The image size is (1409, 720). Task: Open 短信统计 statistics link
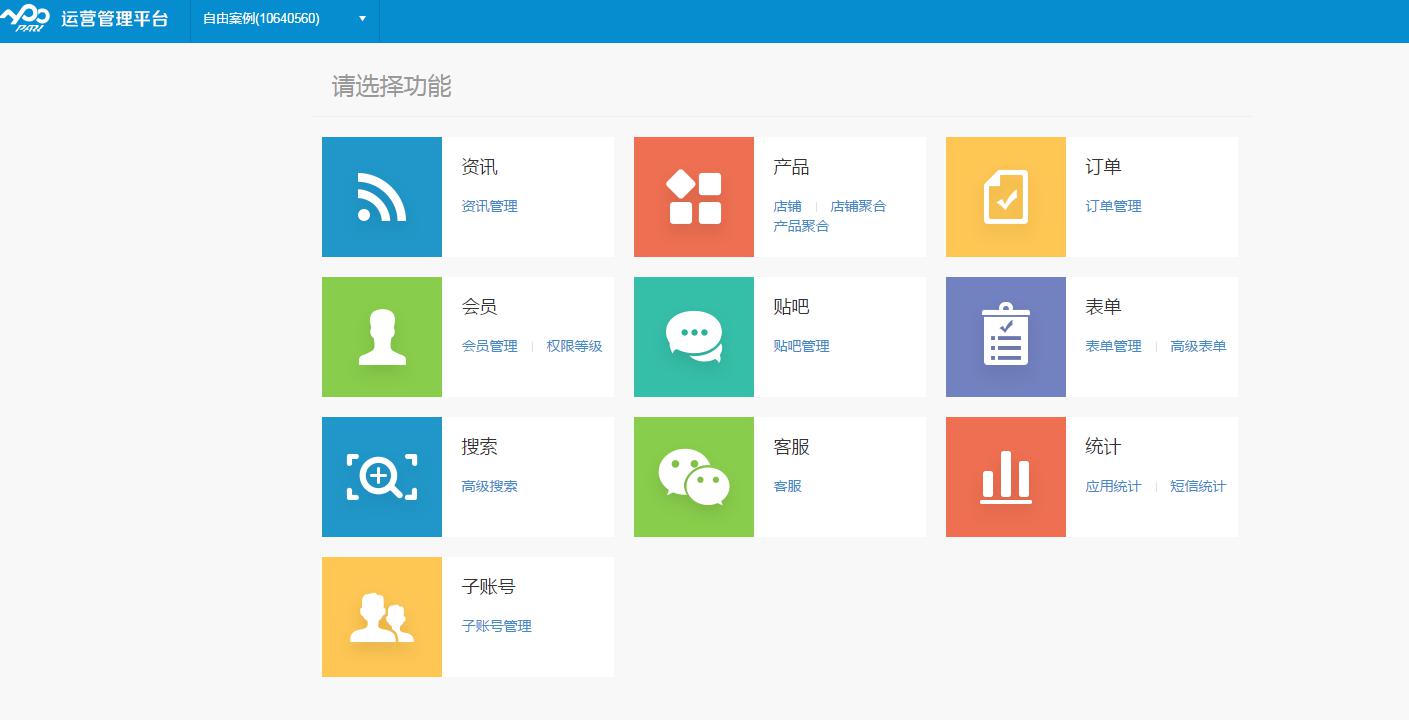[1198, 486]
